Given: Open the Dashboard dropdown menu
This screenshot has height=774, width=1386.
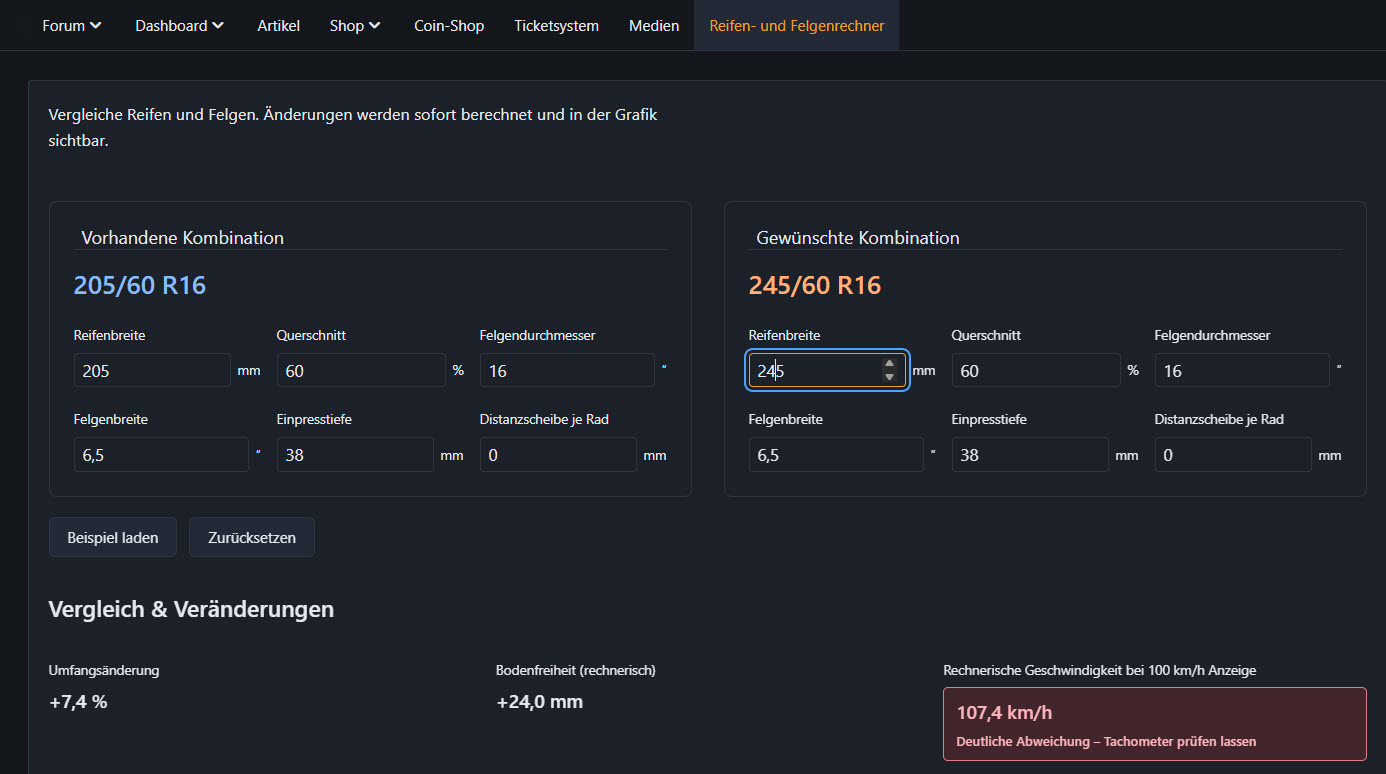Looking at the screenshot, I should point(180,26).
